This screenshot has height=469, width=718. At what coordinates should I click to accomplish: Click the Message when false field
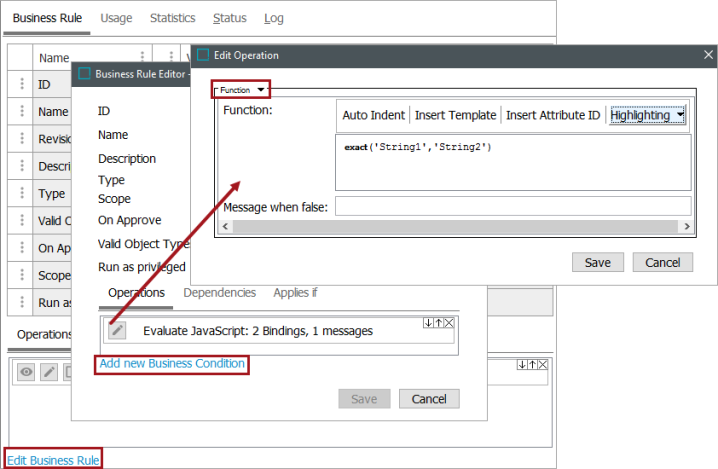click(x=513, y=207)
